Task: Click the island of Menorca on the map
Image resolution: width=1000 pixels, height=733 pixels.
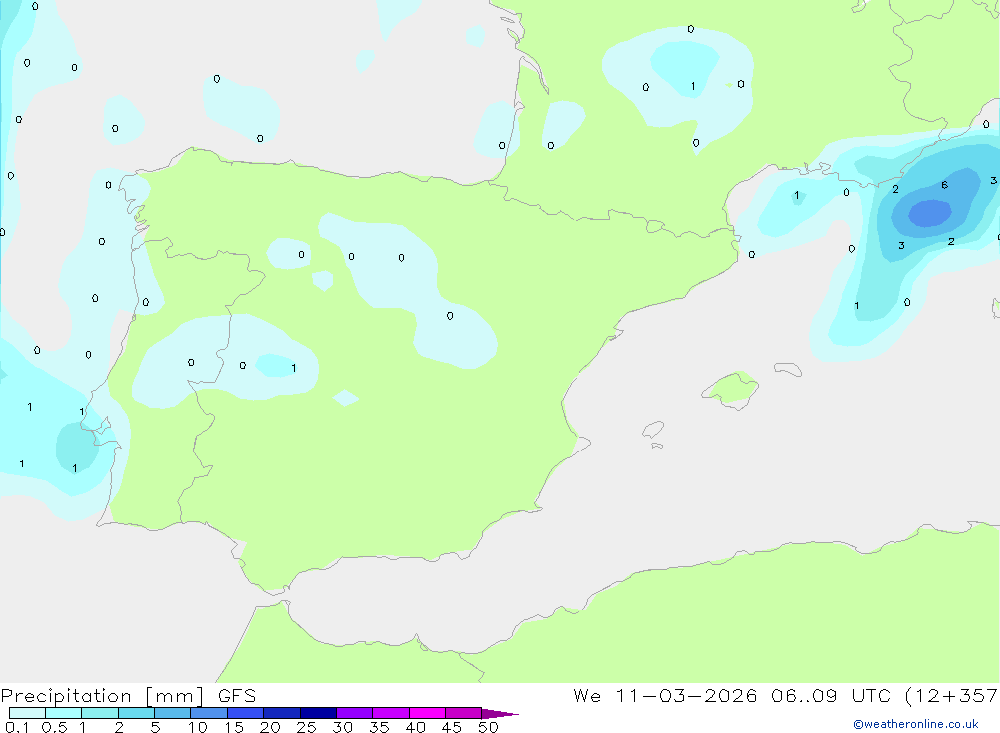Action: (x=788, y=369)
